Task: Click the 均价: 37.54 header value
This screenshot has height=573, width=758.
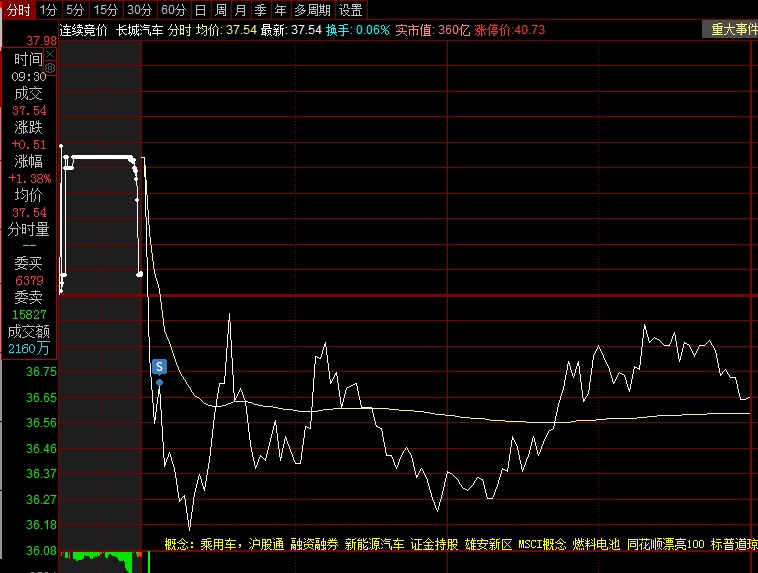Action: pos(226,30)
